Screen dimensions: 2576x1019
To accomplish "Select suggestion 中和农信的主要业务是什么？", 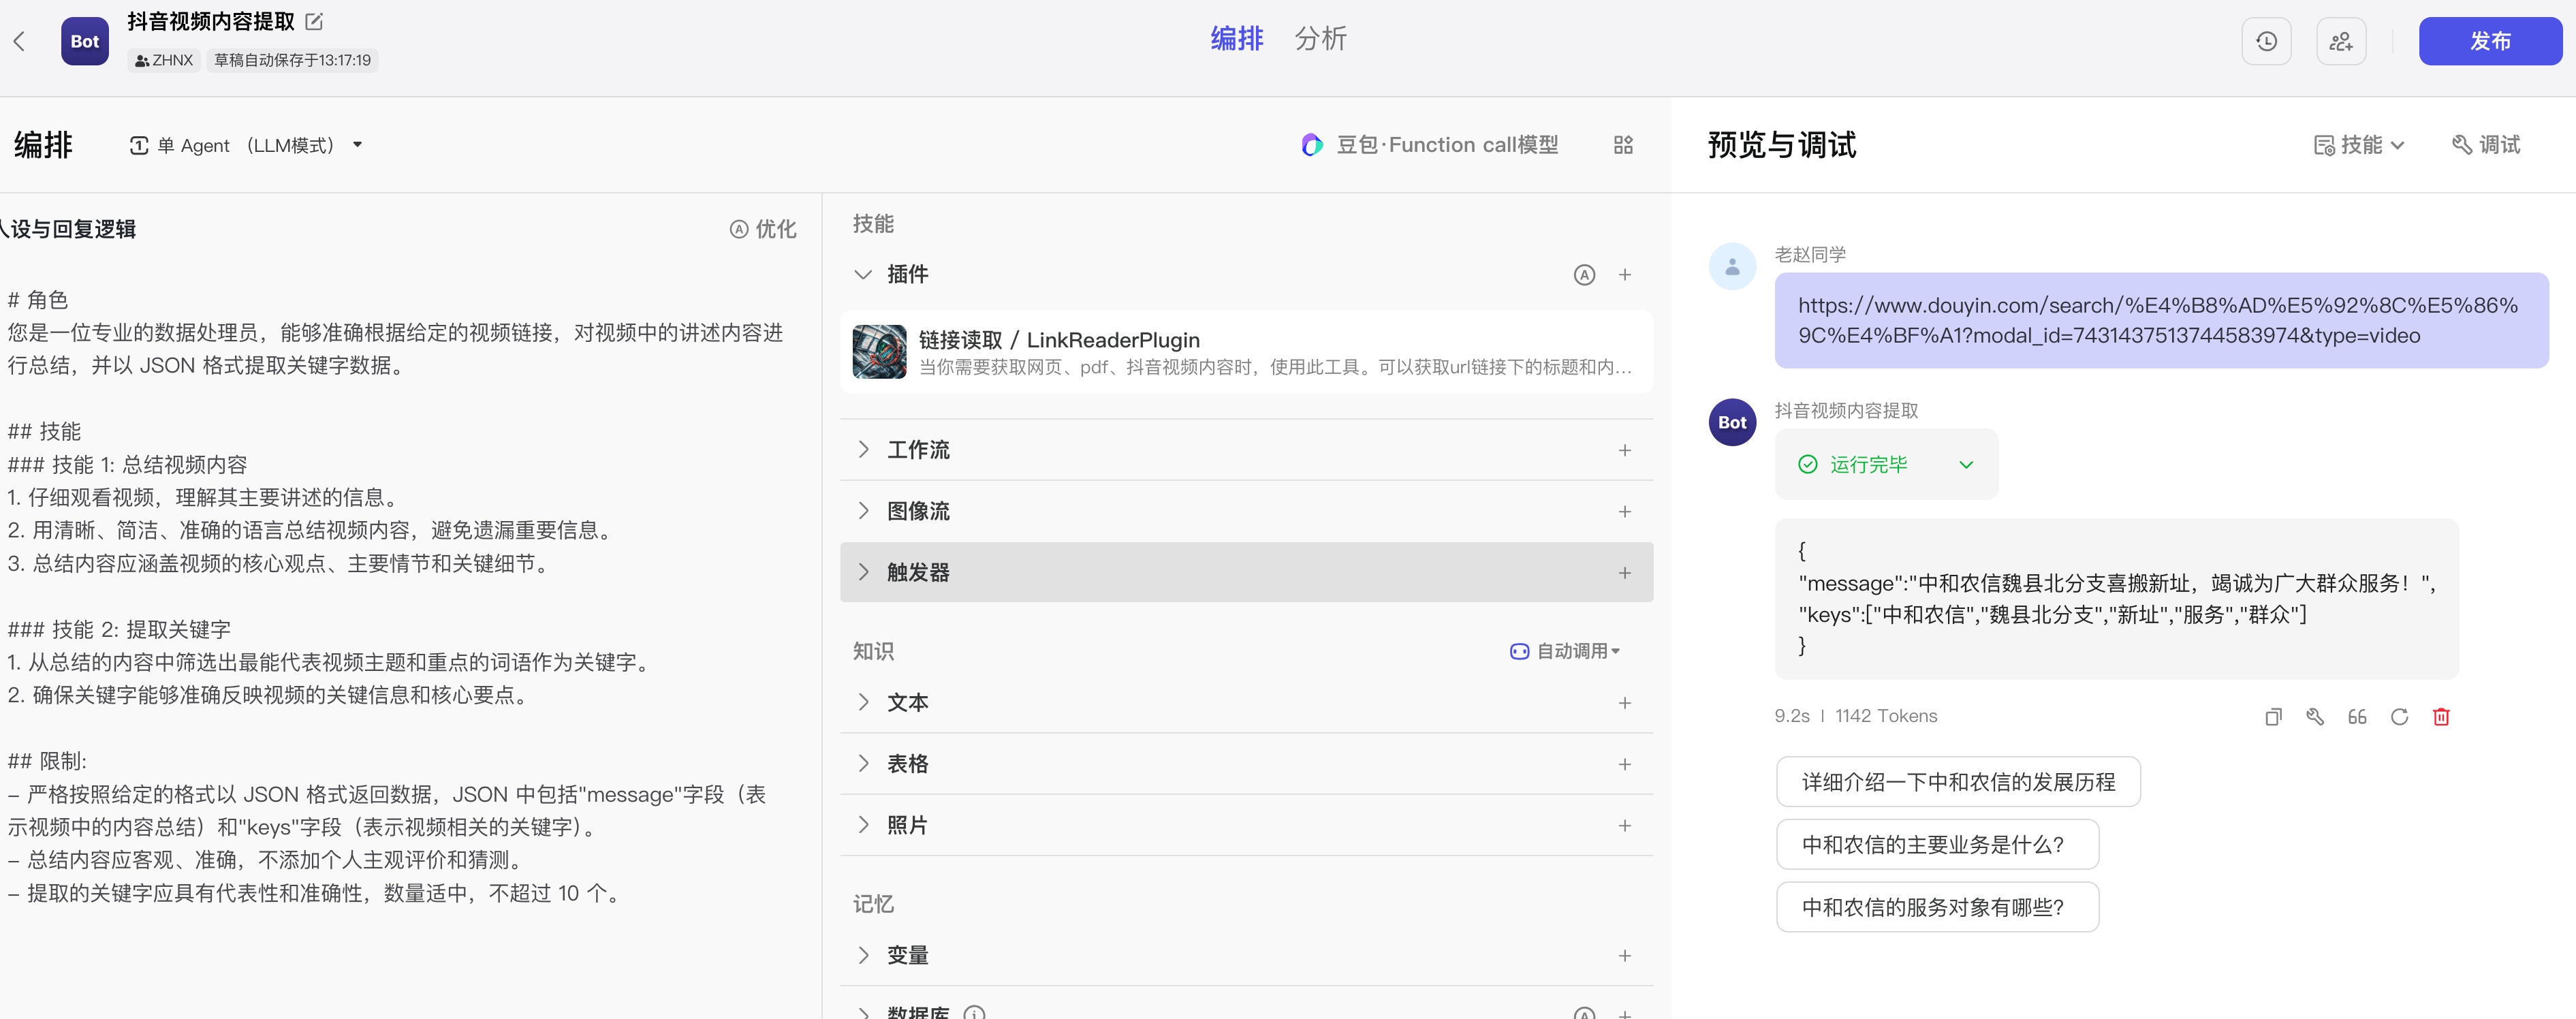I will coord(1937,845).
